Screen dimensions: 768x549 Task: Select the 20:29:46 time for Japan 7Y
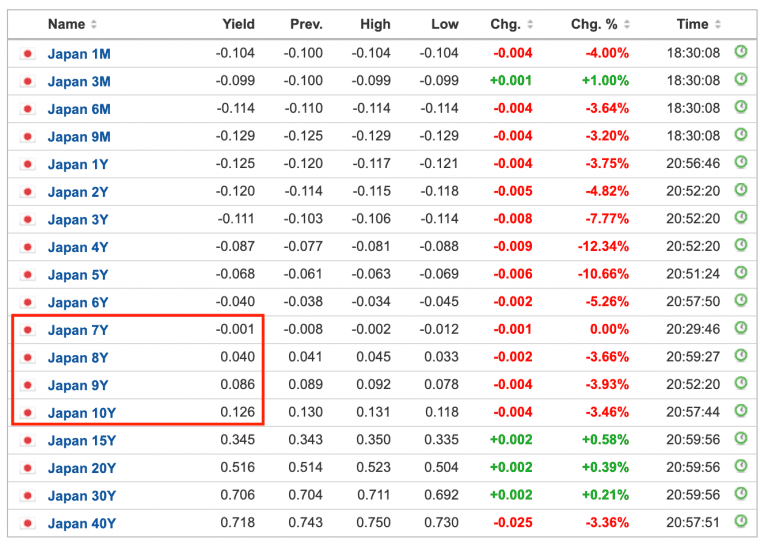coord(693,329)
